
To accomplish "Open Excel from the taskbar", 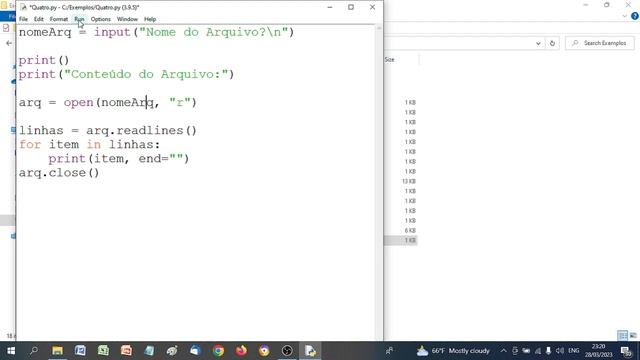I will 103,351.
